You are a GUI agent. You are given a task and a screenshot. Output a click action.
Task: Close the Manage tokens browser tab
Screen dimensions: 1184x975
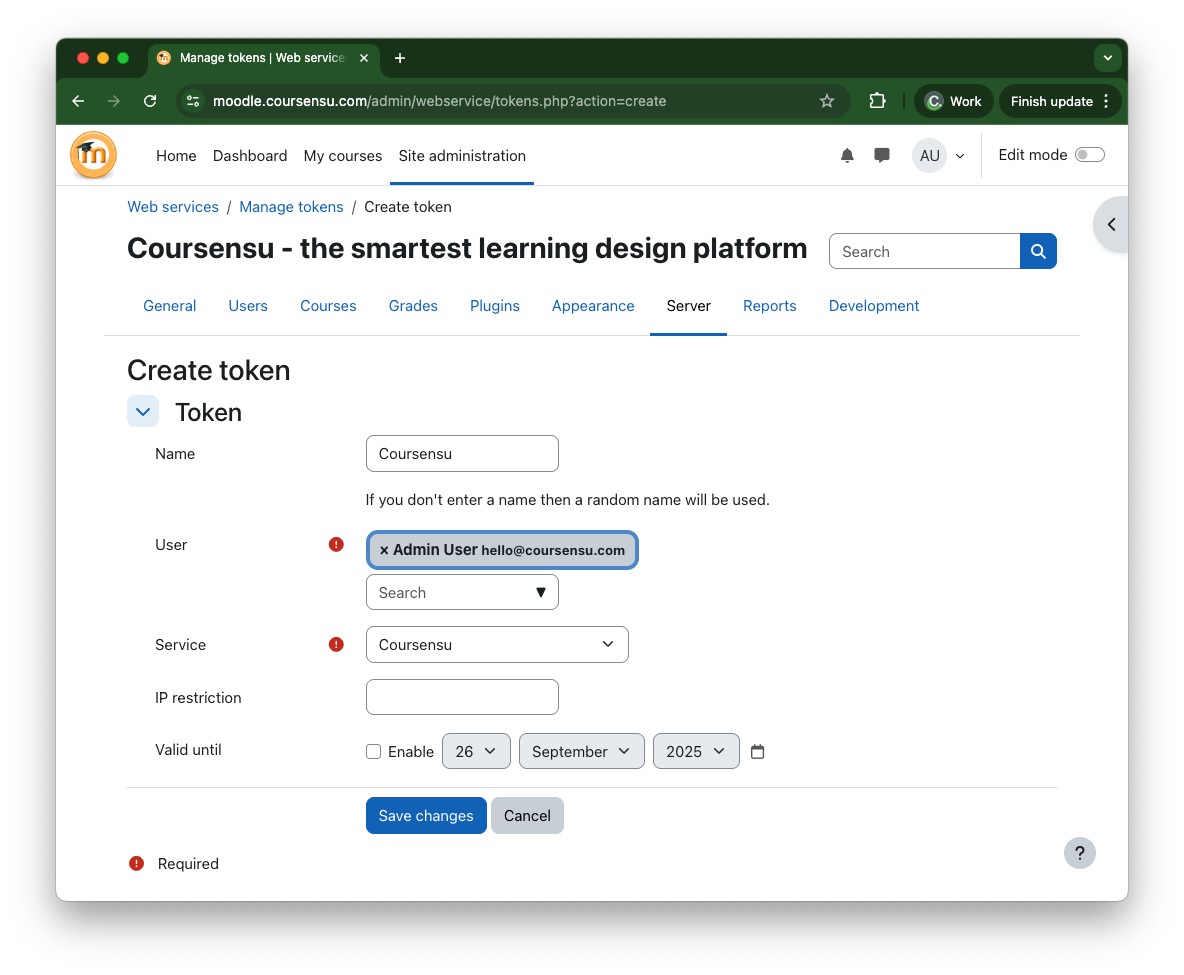coord(364,58)
